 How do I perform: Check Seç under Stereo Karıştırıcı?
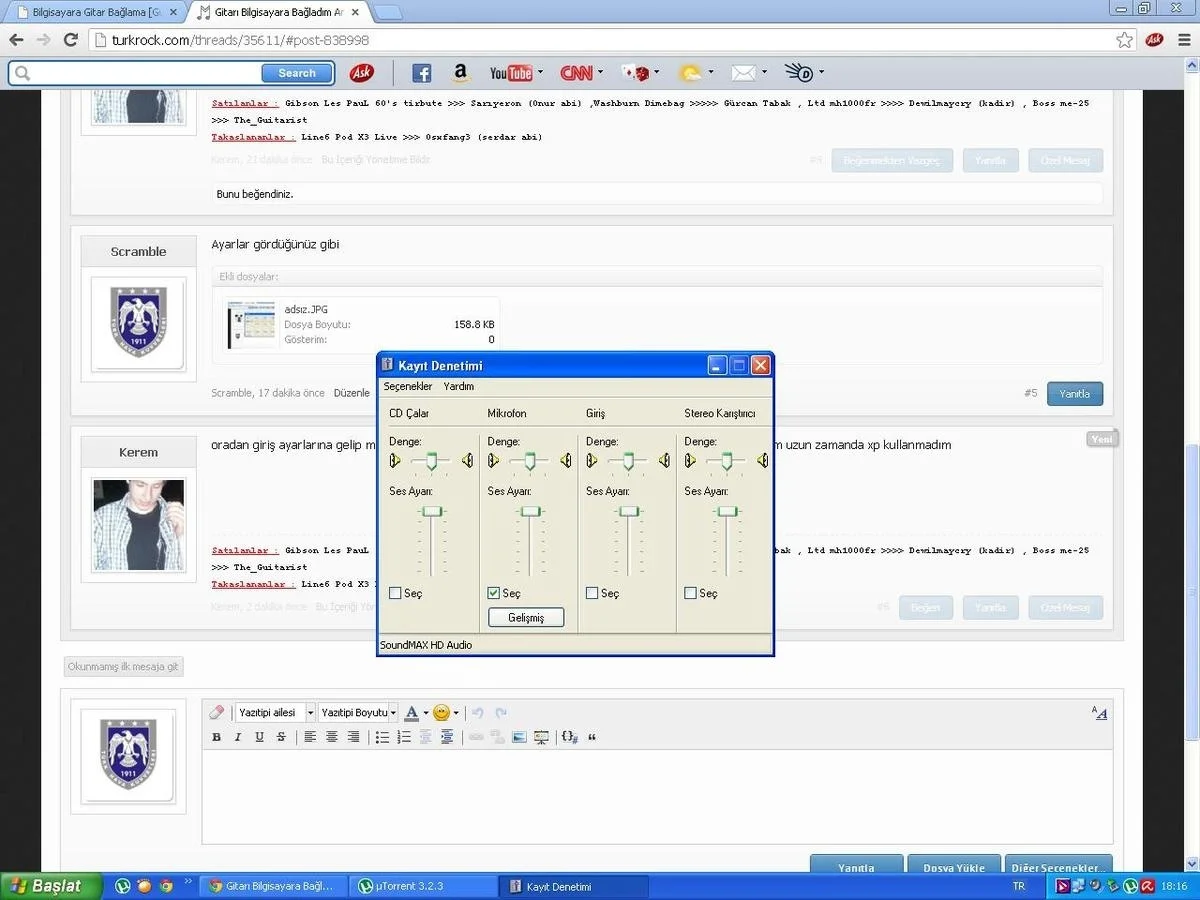(691, 593)
